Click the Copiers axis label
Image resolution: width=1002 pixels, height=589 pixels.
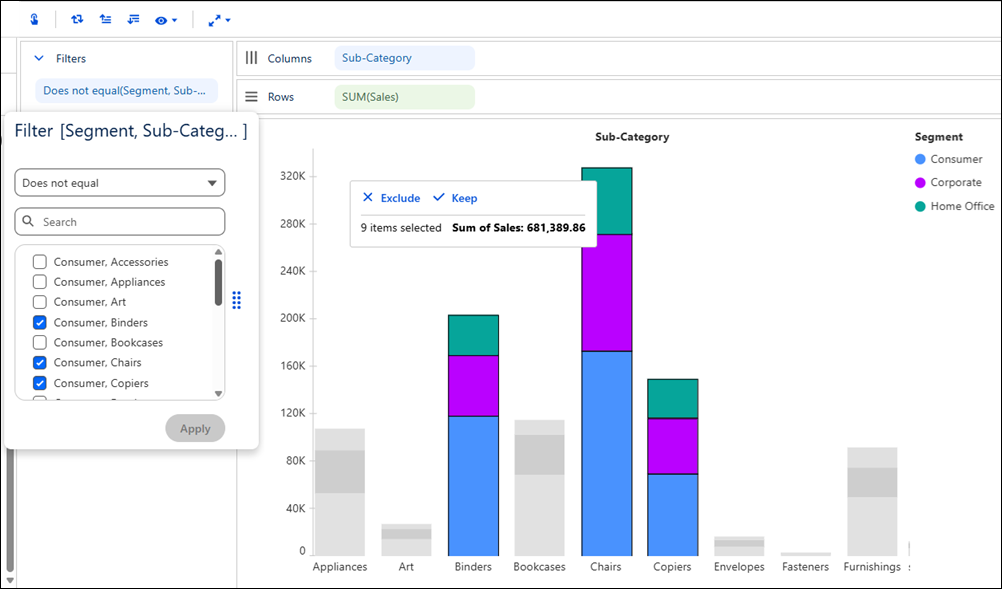672,567
